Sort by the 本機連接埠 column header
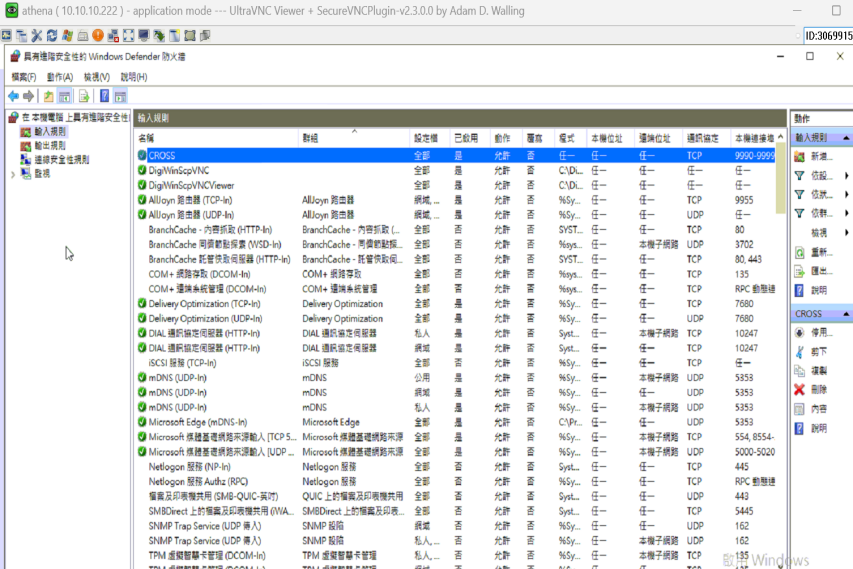853x569 pixels. click(753, 138)
